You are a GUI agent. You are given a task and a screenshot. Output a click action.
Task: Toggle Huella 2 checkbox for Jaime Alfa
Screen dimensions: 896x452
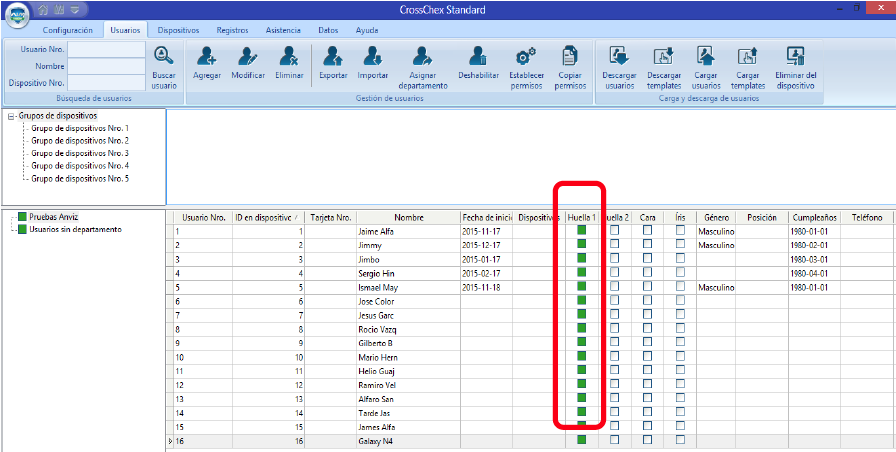tap(614, 230)
